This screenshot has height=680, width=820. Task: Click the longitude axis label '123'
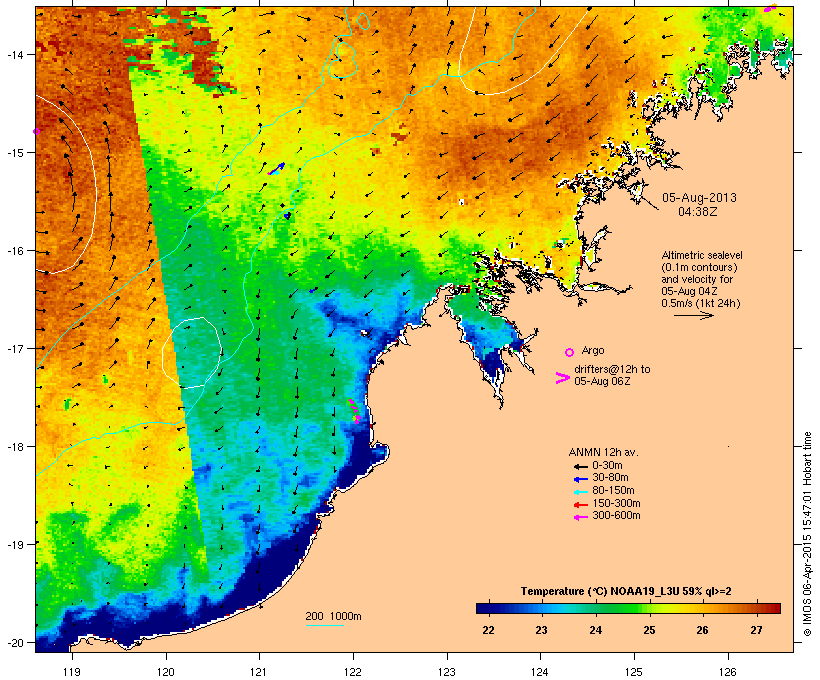447,672
